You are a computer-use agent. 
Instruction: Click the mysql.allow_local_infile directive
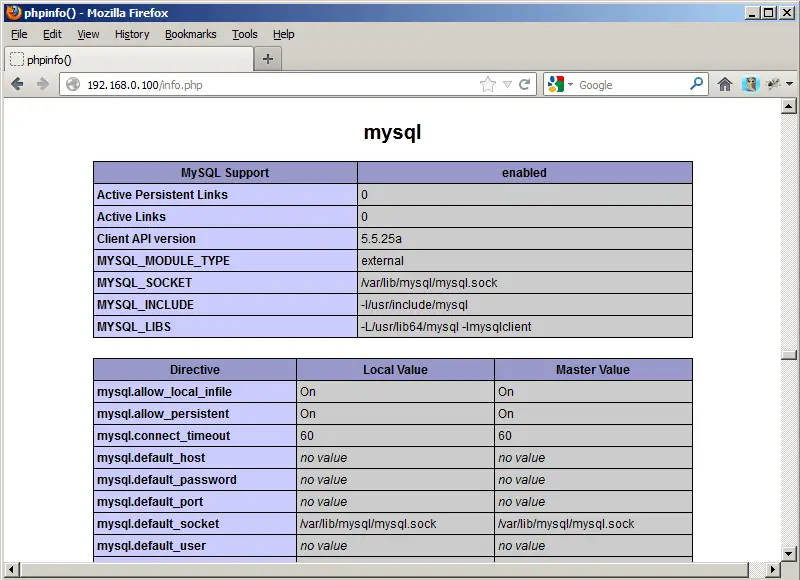pyautogui.click(x=164, y=391)
